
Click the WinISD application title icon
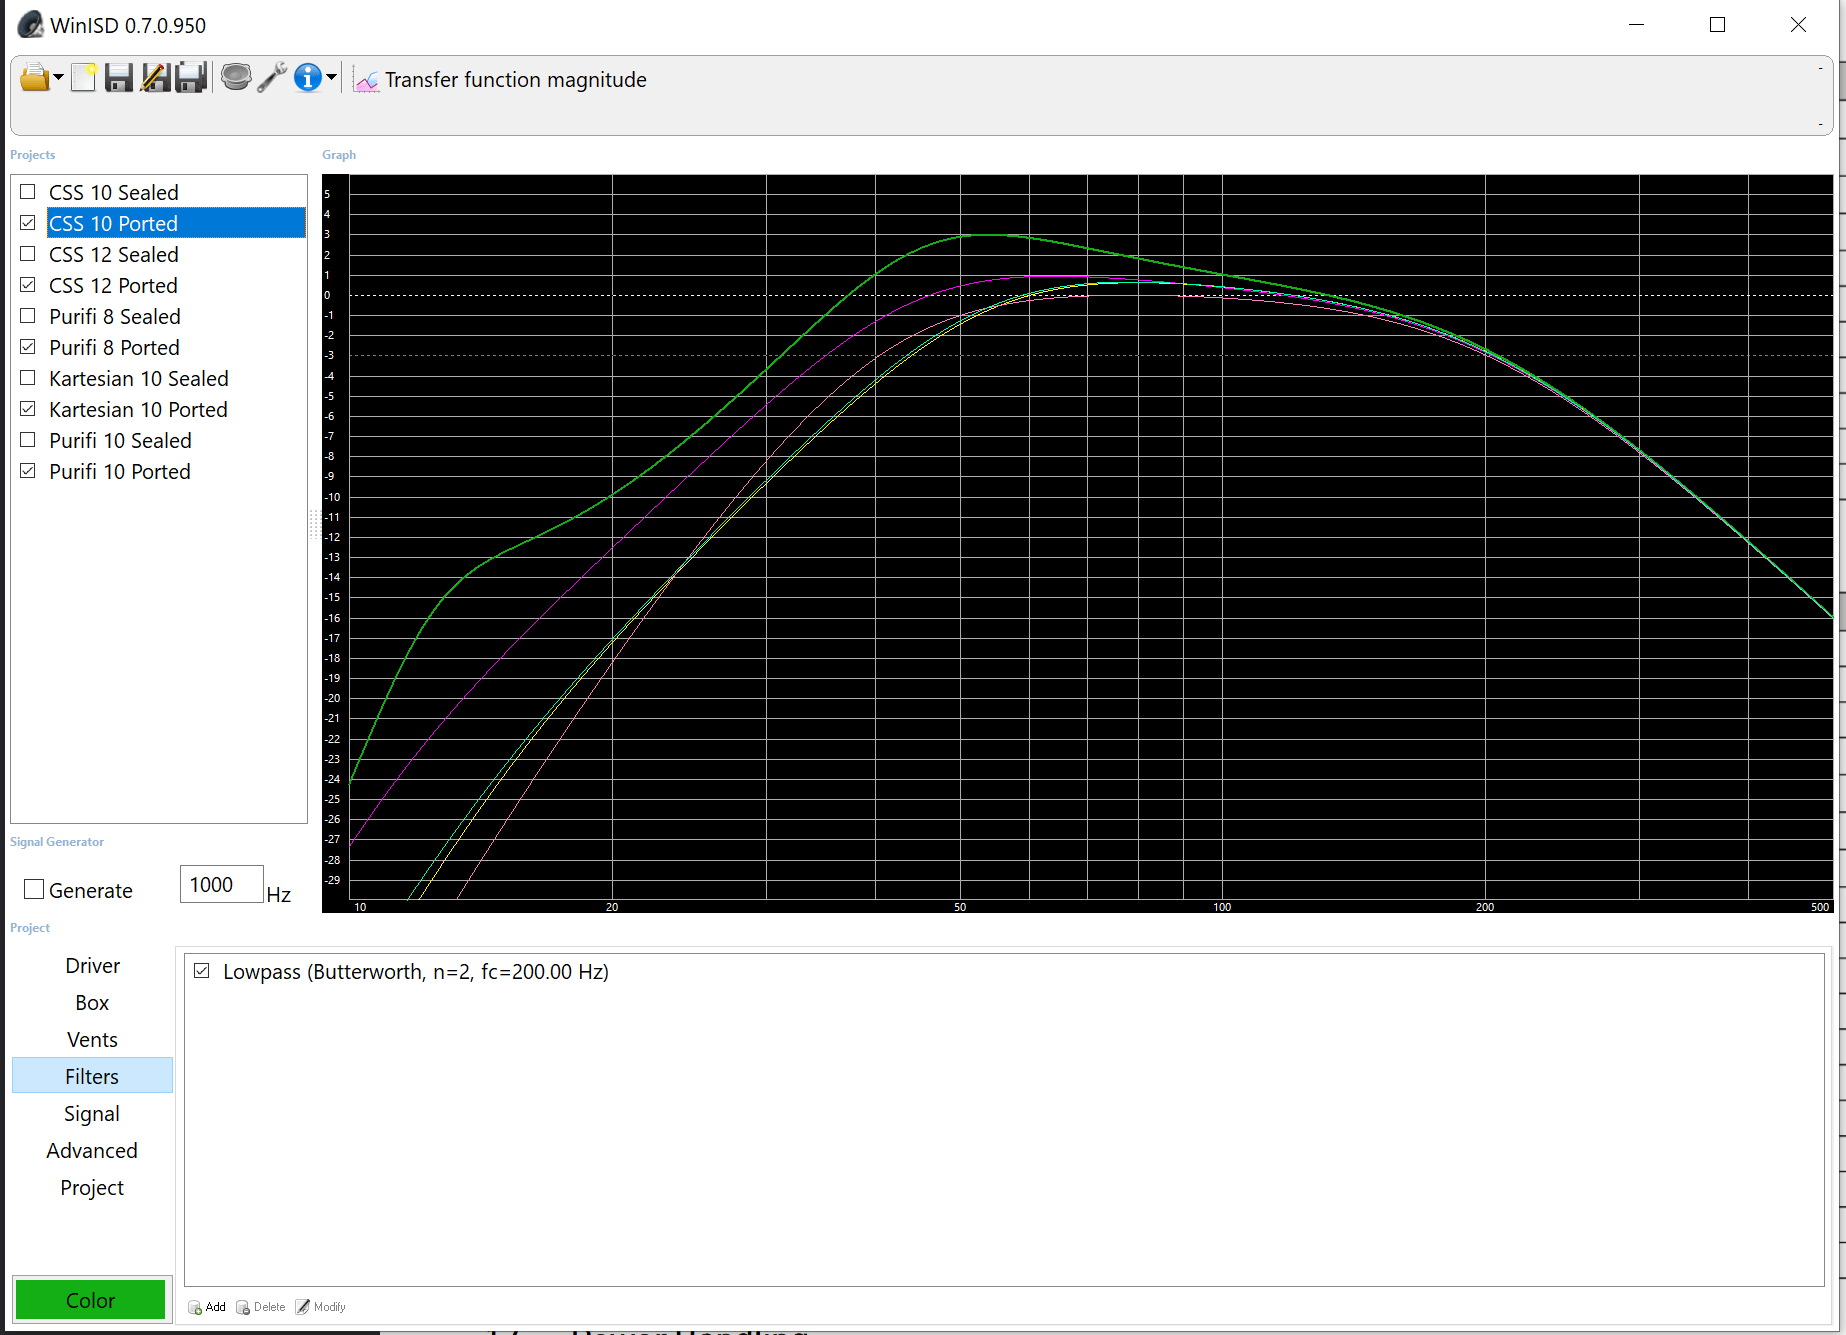coord(31,24)
